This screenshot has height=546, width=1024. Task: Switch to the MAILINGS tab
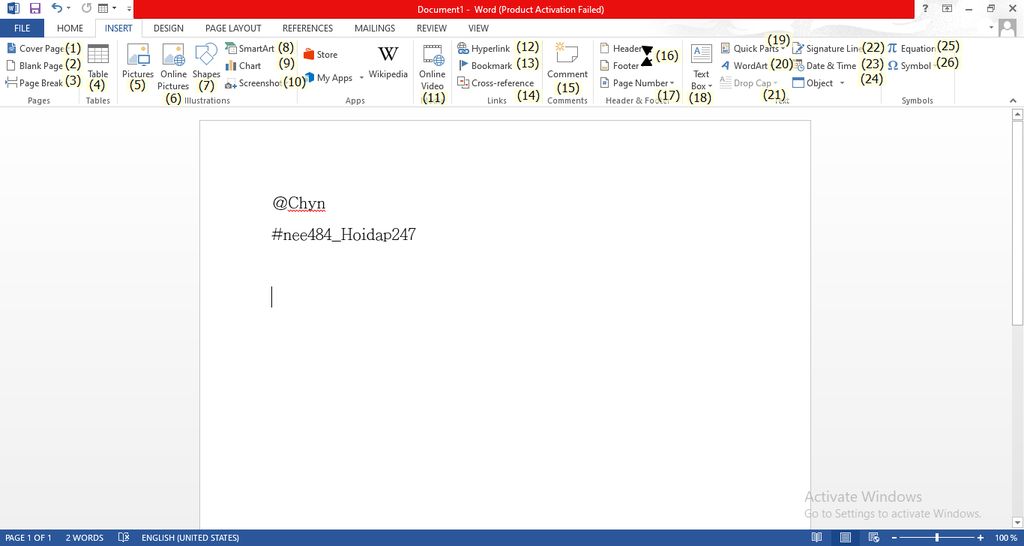pos(375,28)
